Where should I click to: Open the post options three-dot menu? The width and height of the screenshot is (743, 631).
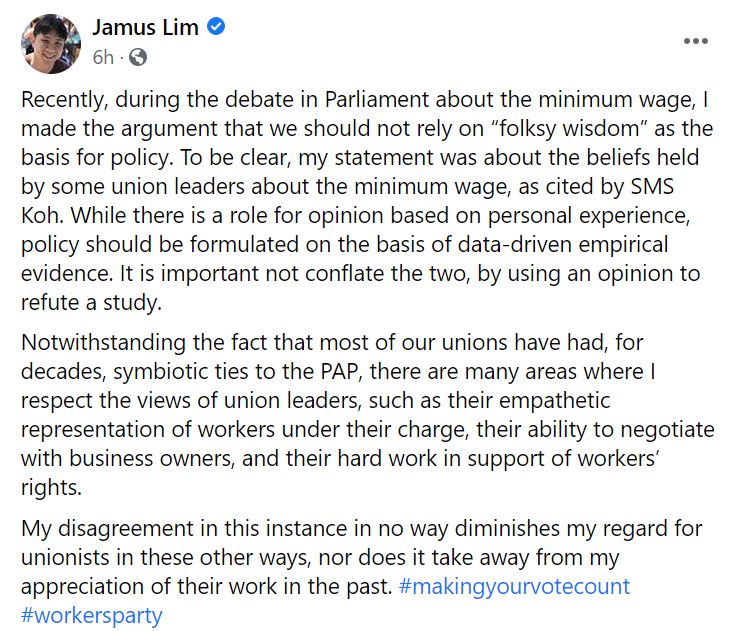tap(695, 42)
